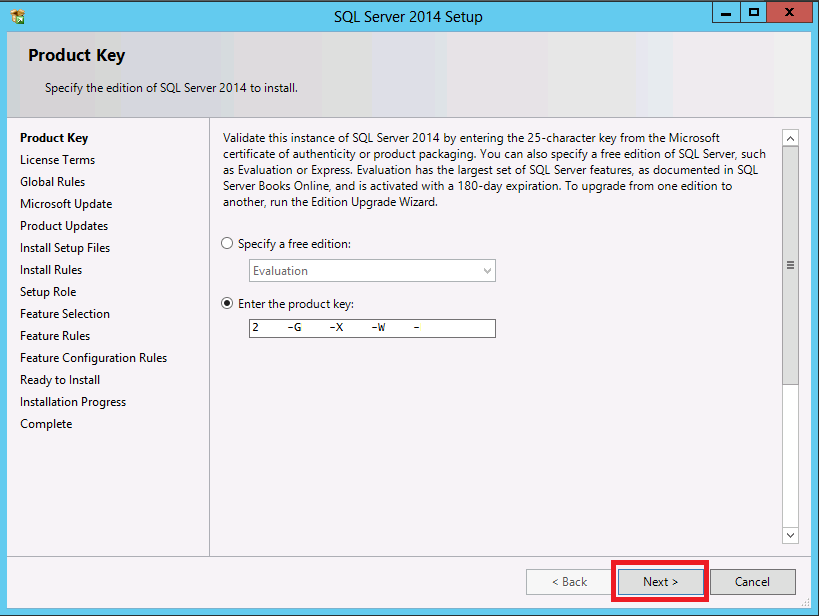Click the Install Rules step
The height and width of the screenshot is (616, 819).
click(51, 270)
